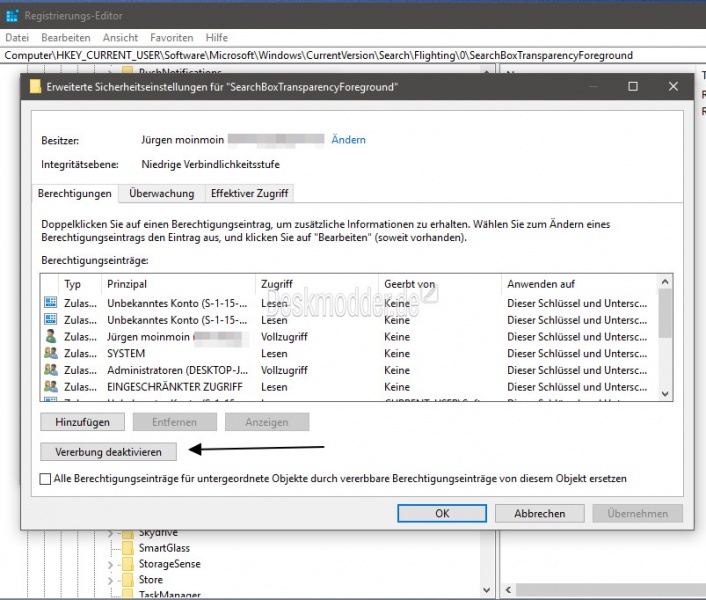Select the SYSTEM permission entry
This screenshot has height=600, width=706.
point(349,353)
